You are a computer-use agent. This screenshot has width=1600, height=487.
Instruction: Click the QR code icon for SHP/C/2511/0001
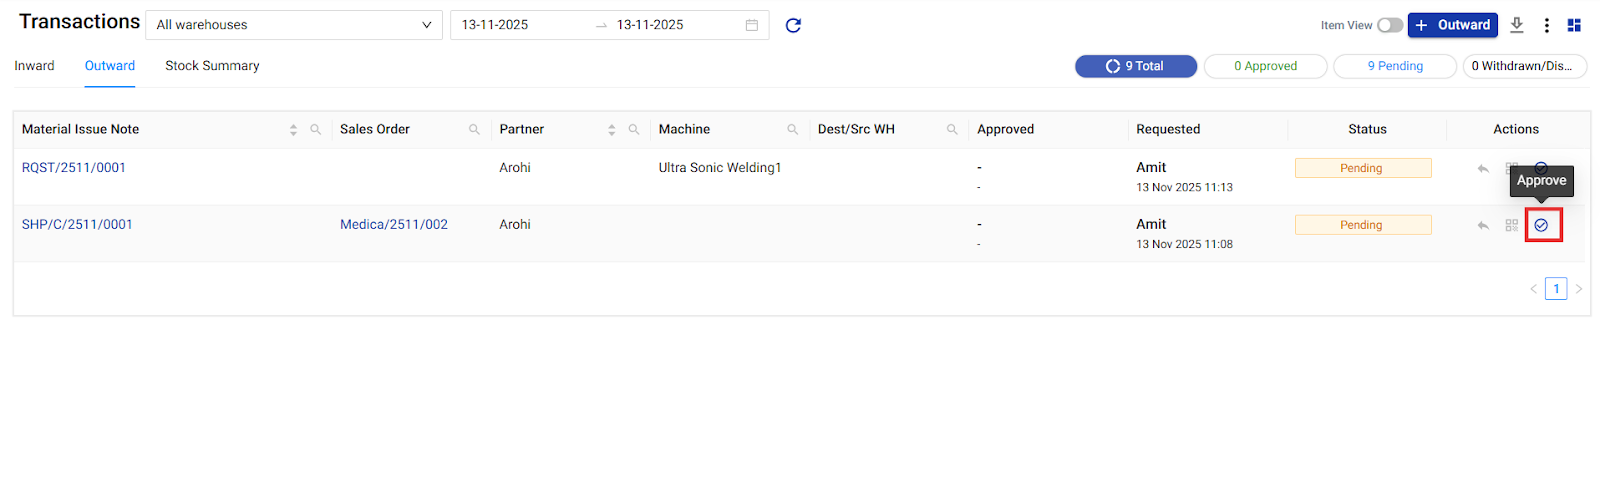(x=1512, y=225)
